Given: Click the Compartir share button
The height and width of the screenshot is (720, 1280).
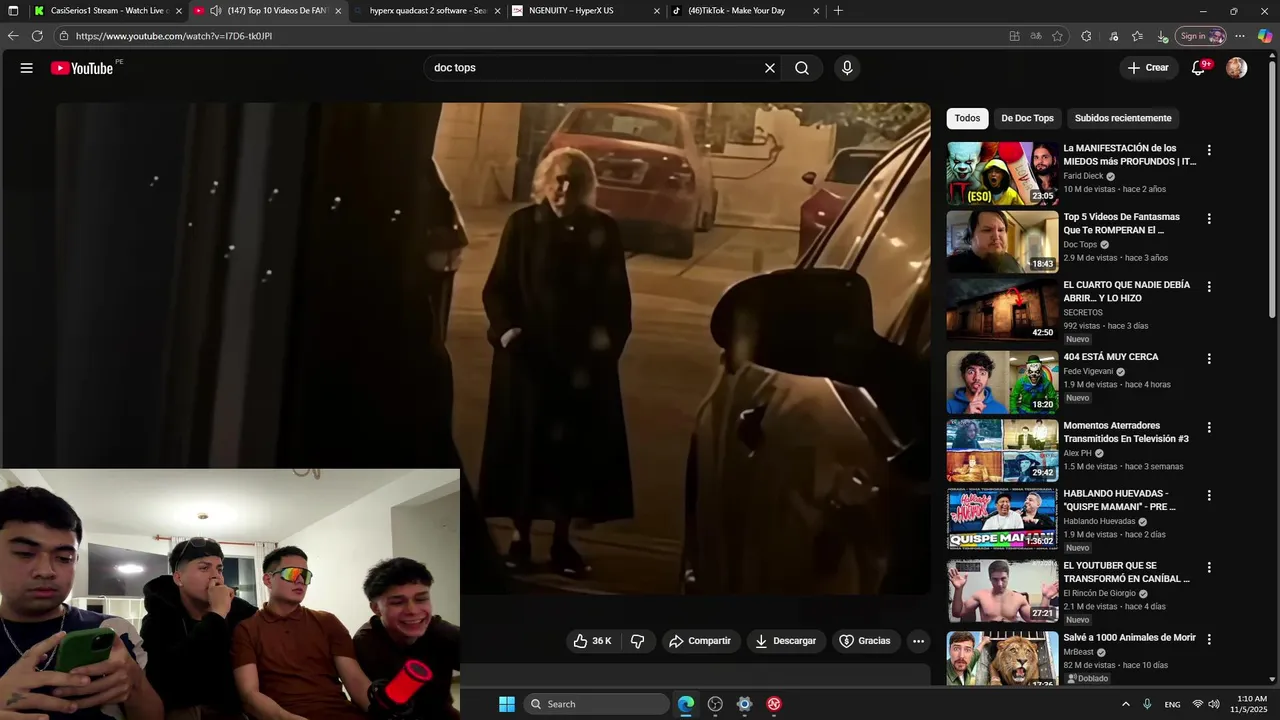Looking at the screenshot, I should [x=700, y=641].
